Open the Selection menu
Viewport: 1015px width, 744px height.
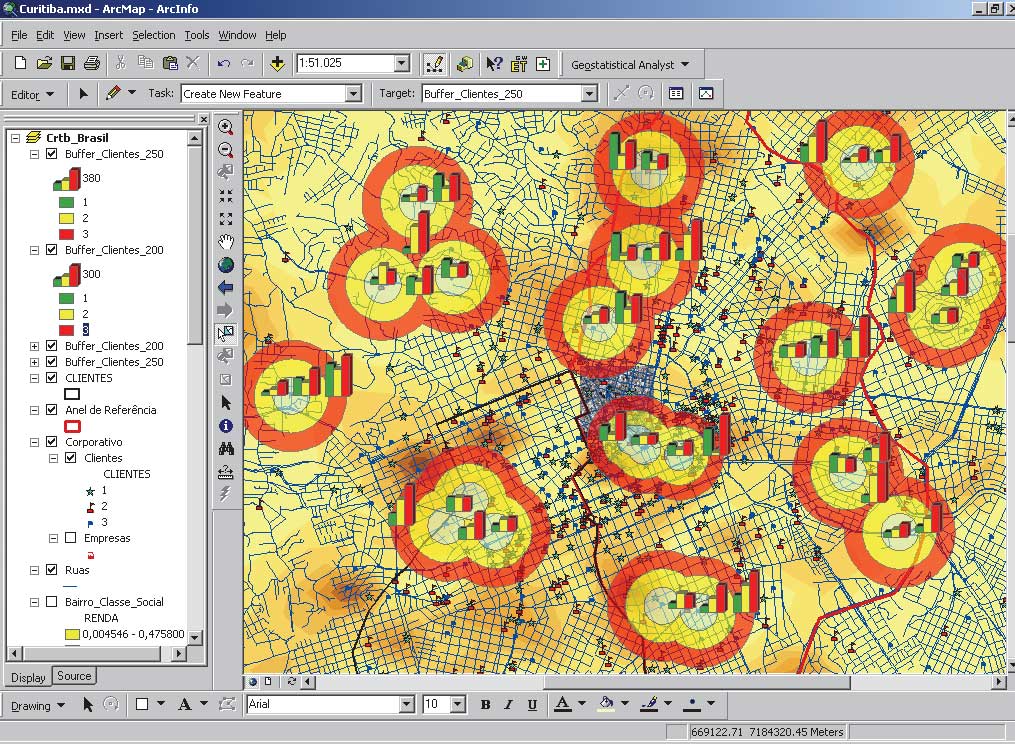tap(153, 35)
